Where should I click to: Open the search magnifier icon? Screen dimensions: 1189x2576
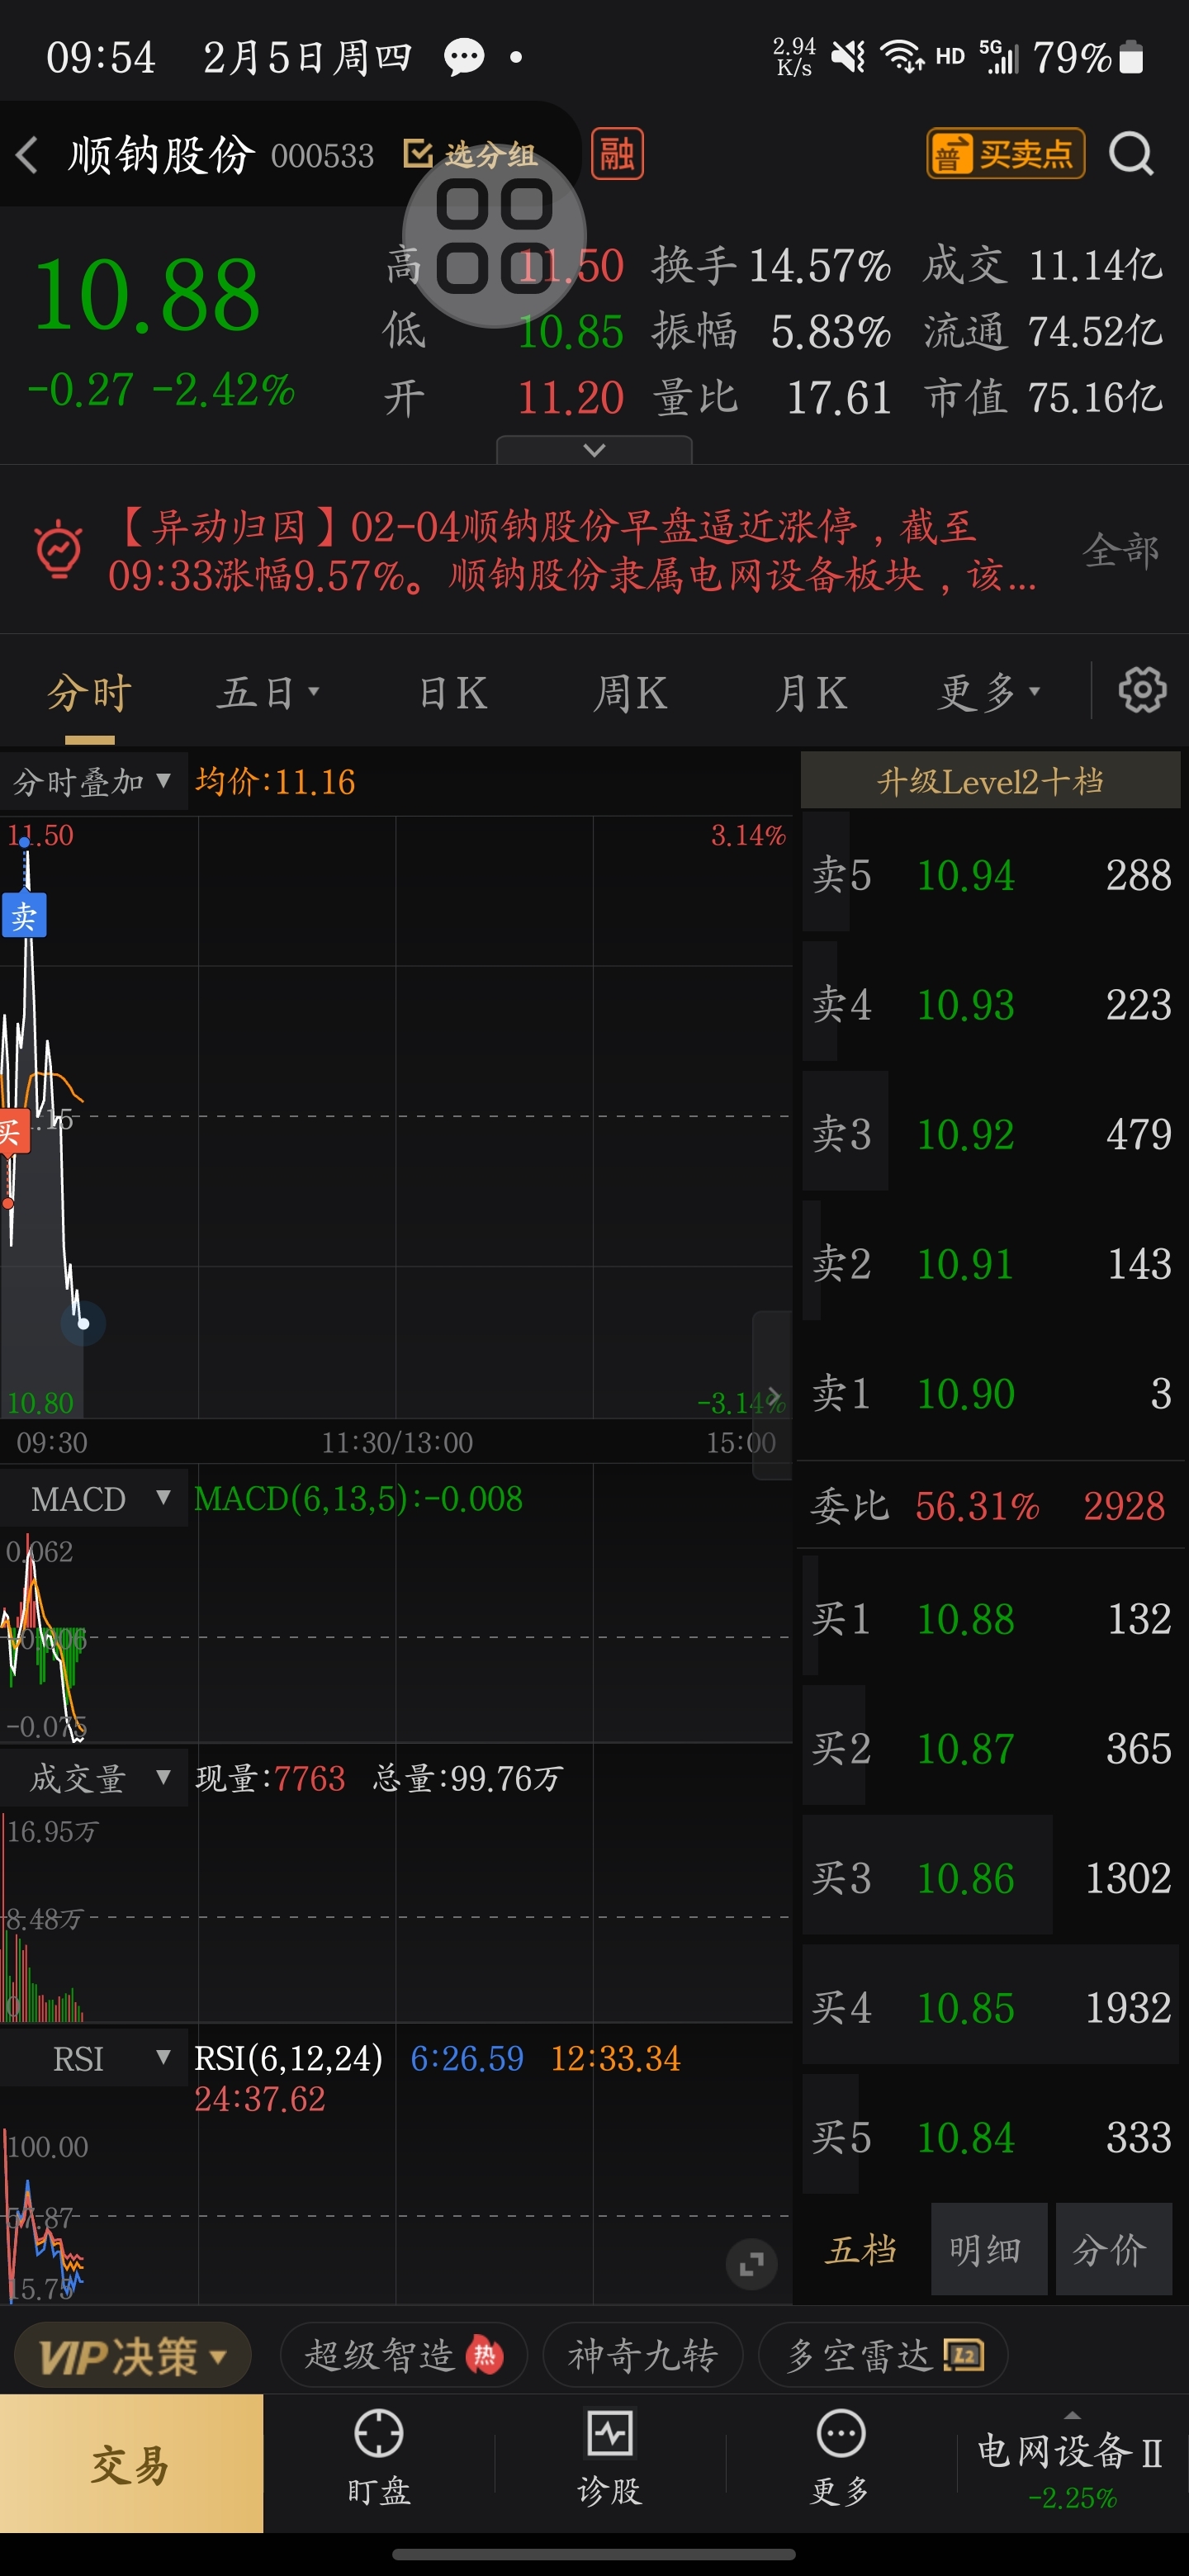(x=1131, y=155)
